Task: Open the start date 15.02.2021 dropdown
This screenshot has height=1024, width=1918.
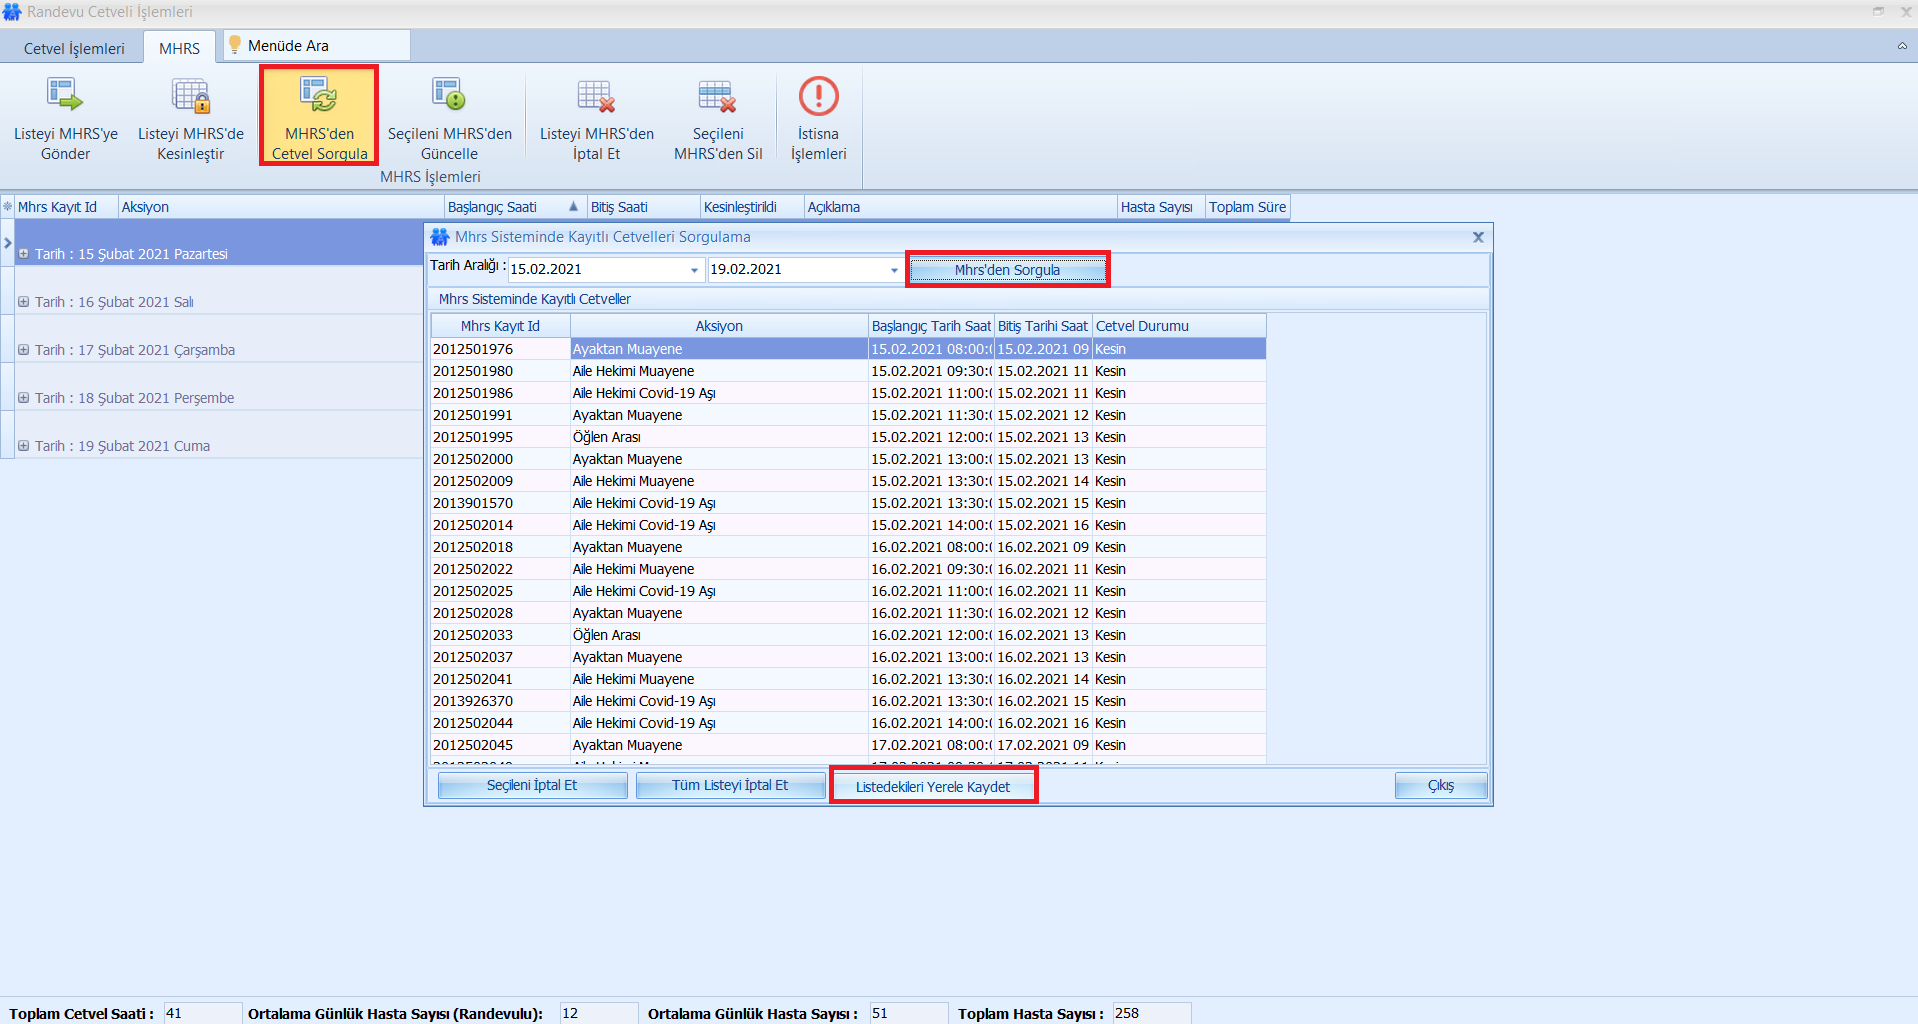Action: (694, 270)
